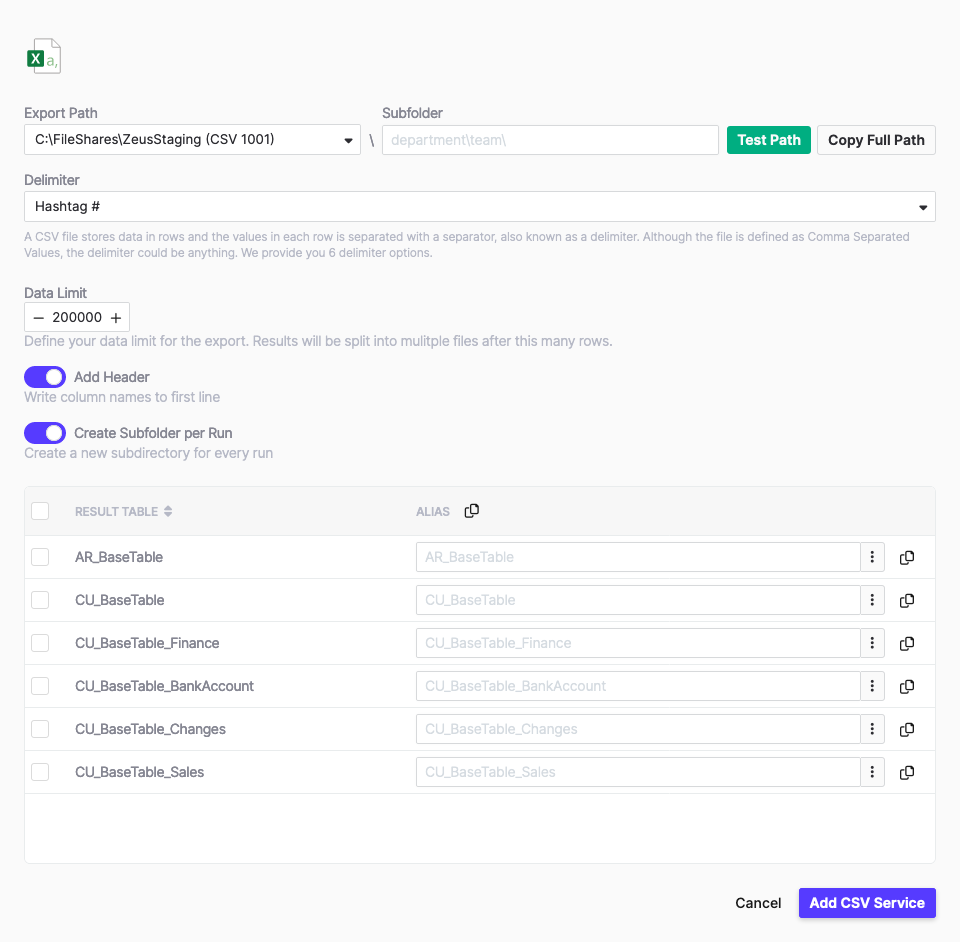Image resolution: width=960 pixels, height=942 pixels.
Task: Check the CU_BaseTable_Finance checkbox
Action: [40, 643]
